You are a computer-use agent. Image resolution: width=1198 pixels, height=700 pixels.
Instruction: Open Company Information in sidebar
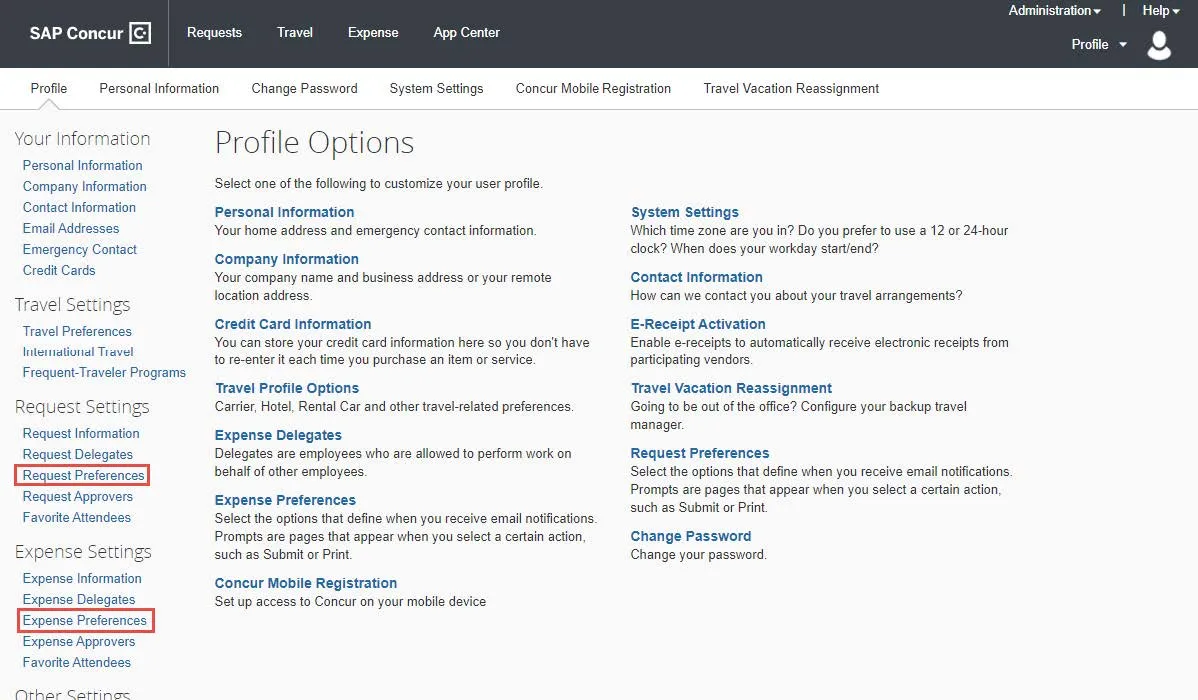84,186
